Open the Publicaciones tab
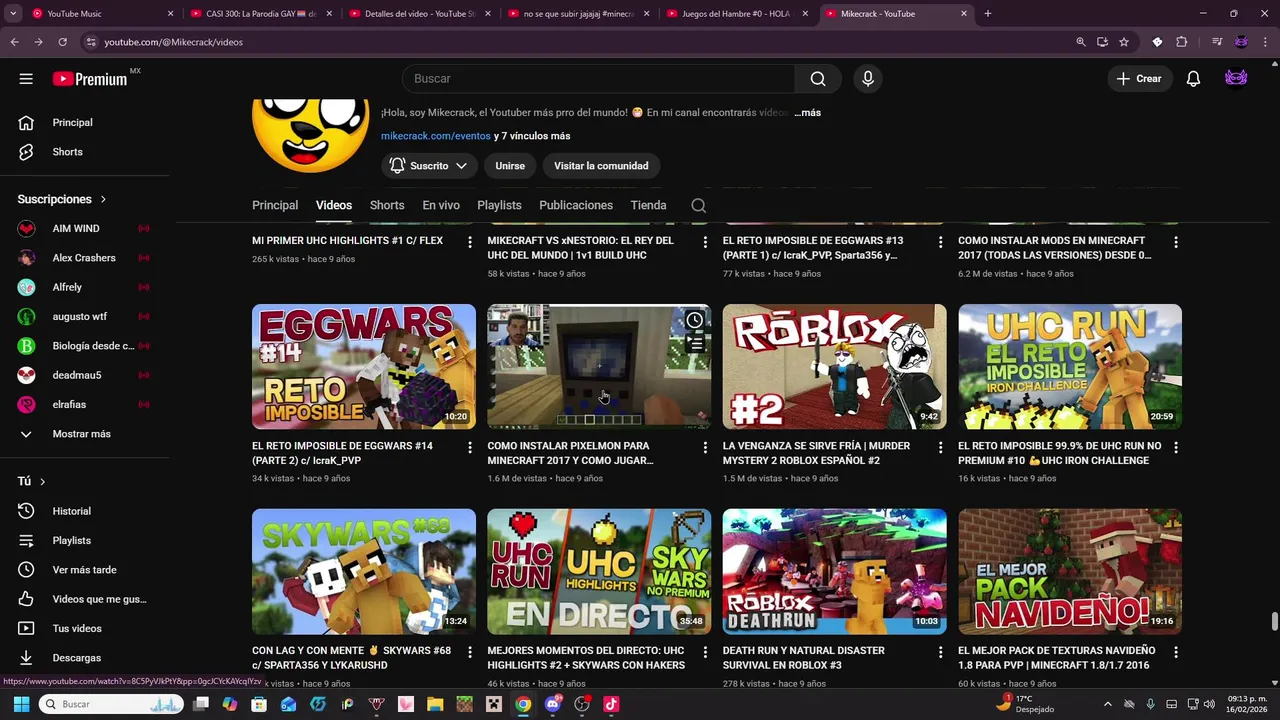The width and height of the screenshot is (1280, 720). pyautogui.click(x=576, y=205)
